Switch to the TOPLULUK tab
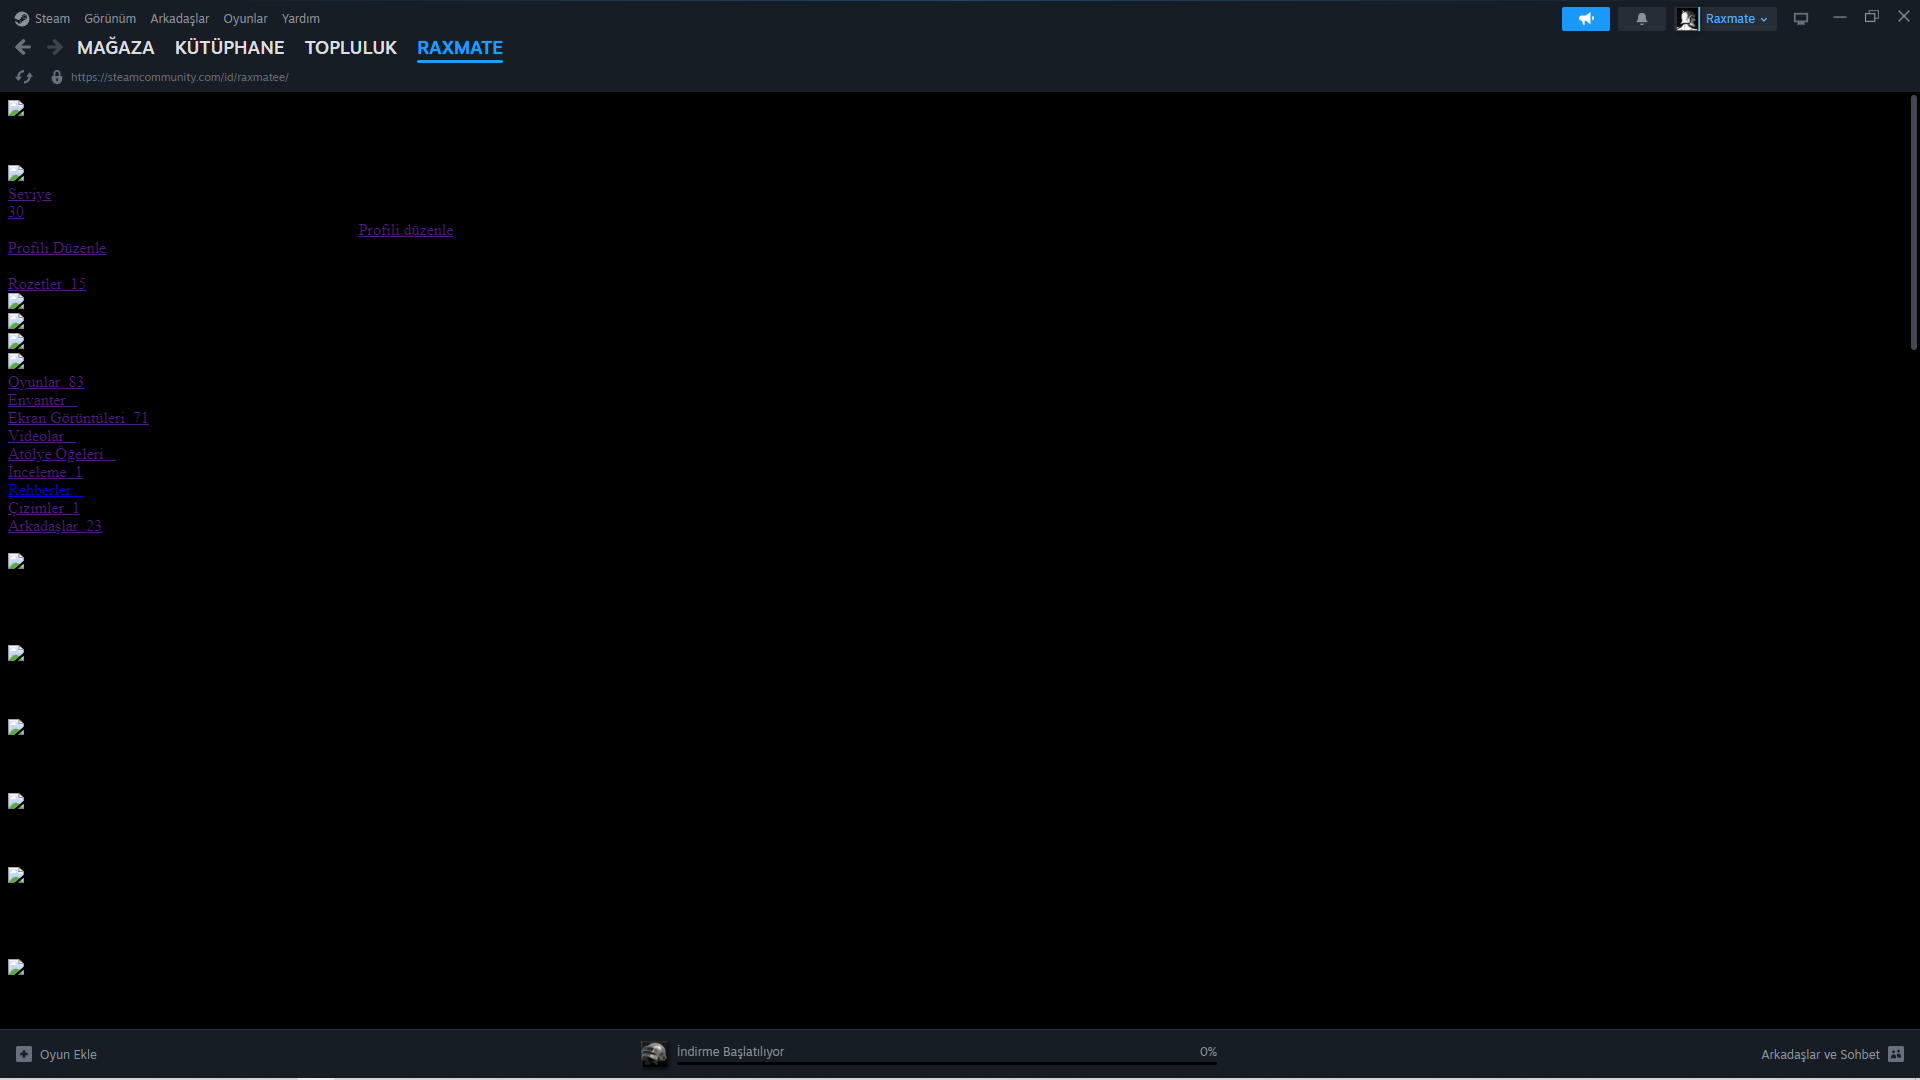Image resolution: width=1920 pixels, height=1080 pixels. click(351, 48)
